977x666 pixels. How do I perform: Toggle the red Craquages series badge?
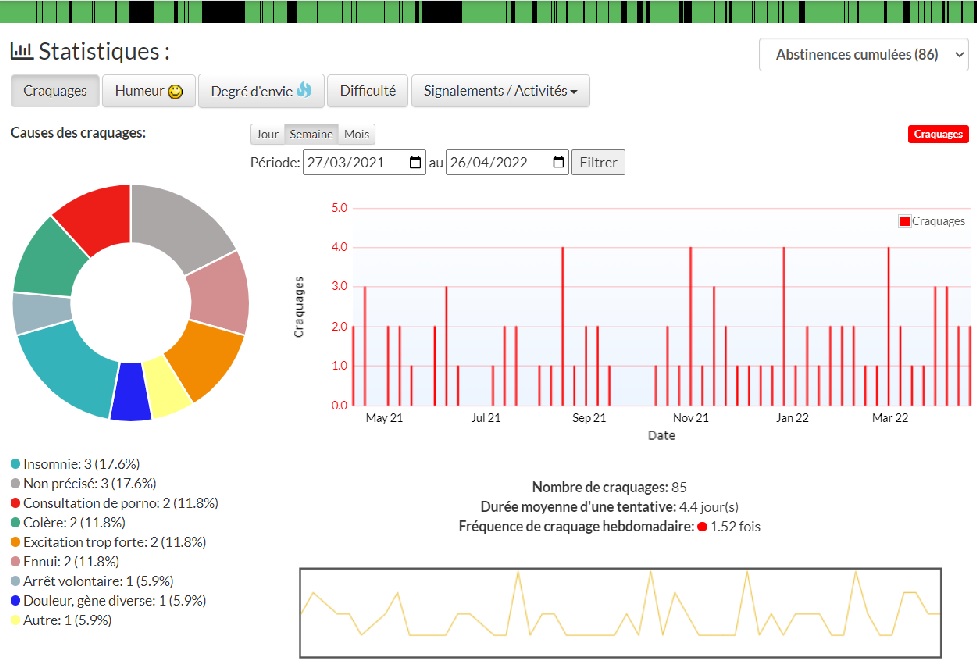[x=938, y=134]
